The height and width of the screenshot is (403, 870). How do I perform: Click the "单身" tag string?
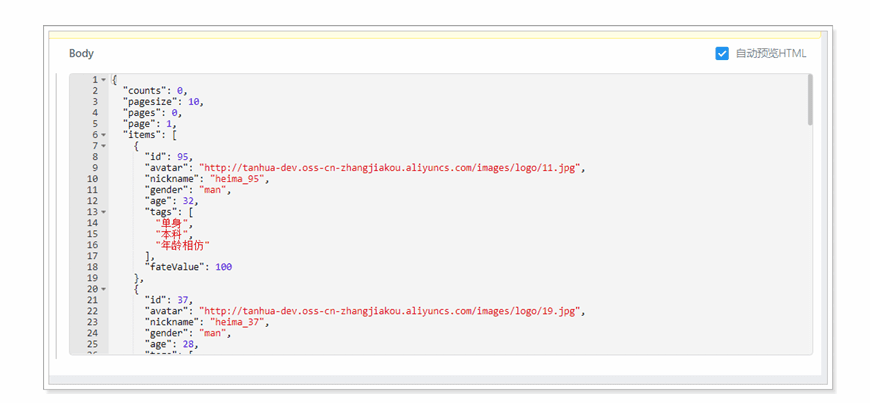click(x=172, y=222)
